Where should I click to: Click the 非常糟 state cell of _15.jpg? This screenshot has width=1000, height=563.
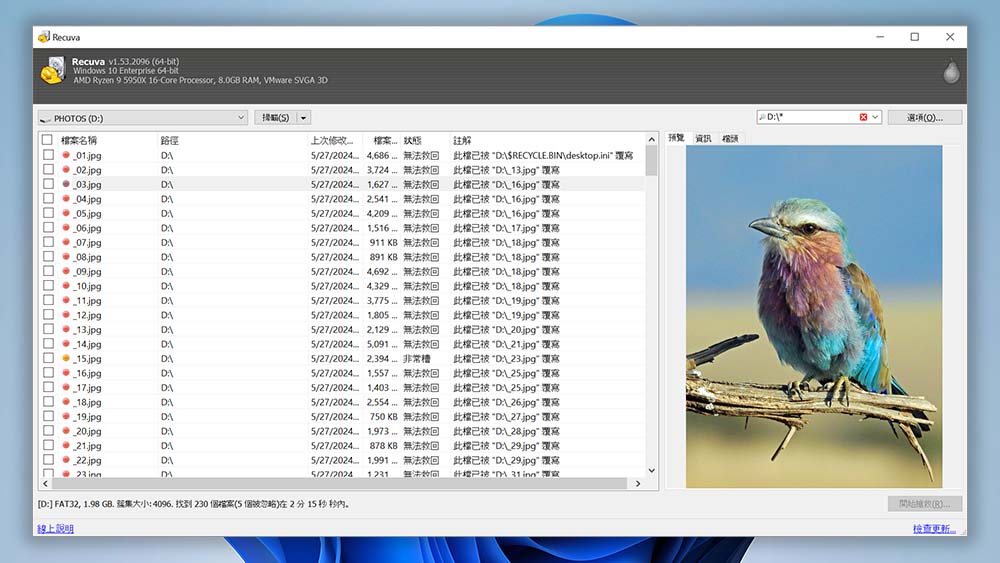[417, 358]
